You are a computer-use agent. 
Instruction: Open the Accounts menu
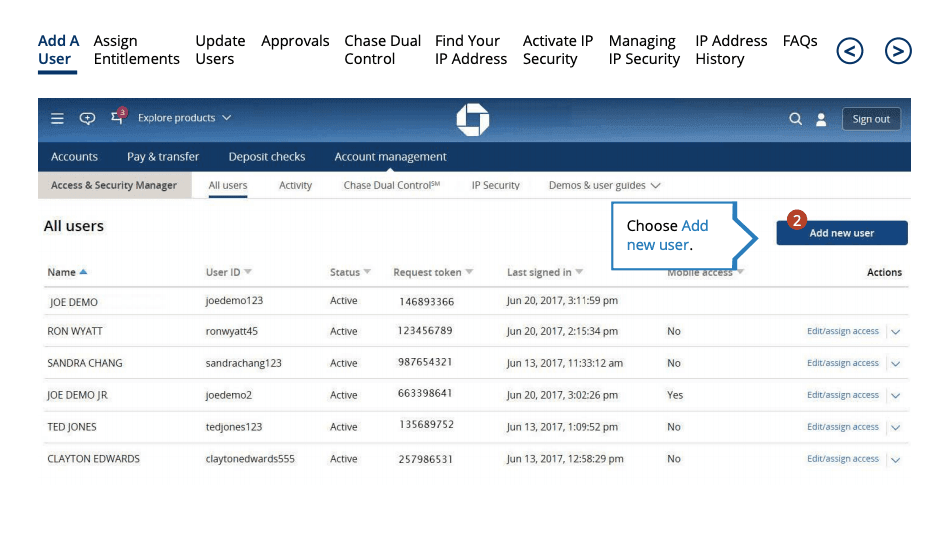coord(74,156)
